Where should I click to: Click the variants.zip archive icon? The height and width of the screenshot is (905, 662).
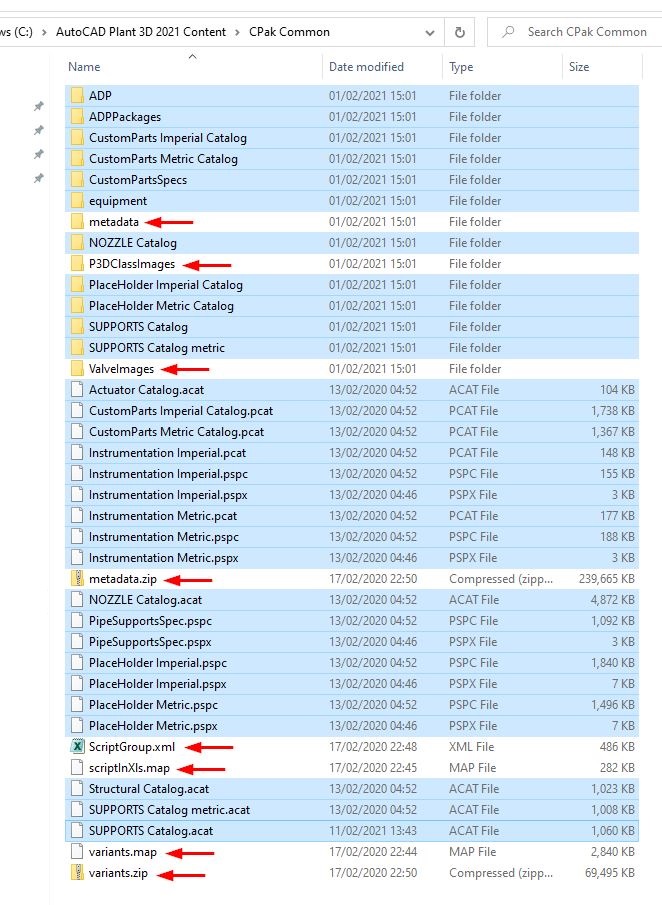[77, 873]
